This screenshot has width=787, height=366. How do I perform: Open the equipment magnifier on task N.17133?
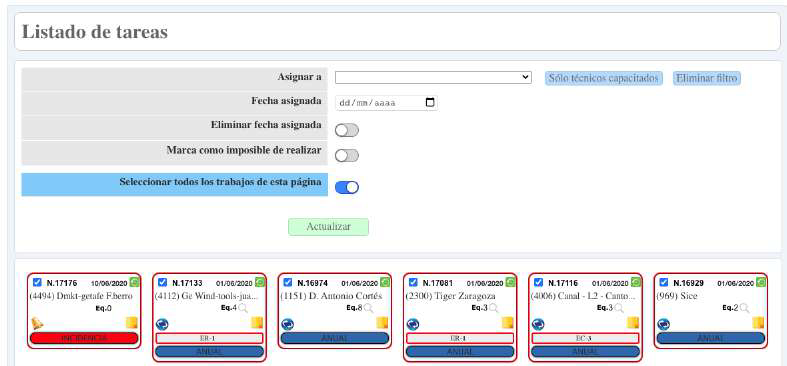243,308
